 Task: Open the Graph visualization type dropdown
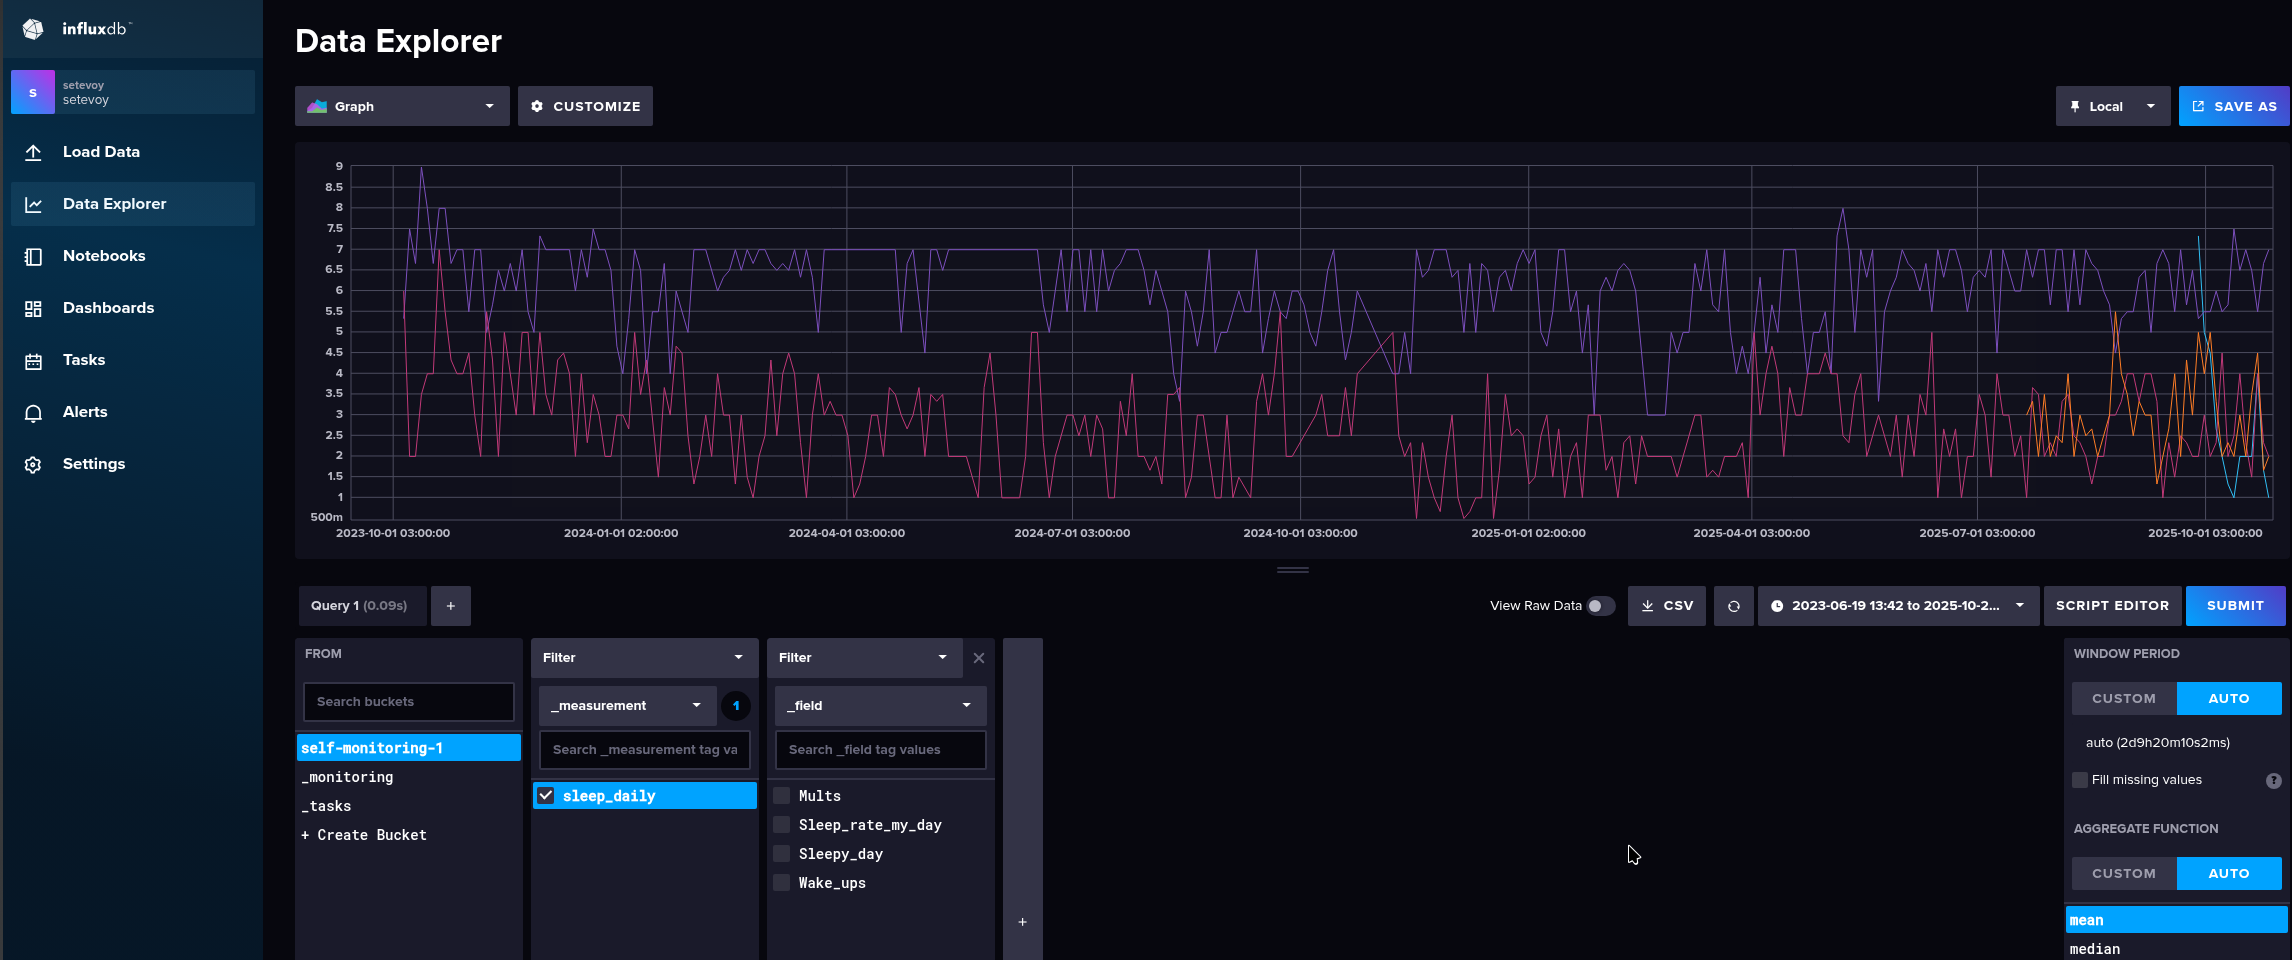tap(401, 105)
